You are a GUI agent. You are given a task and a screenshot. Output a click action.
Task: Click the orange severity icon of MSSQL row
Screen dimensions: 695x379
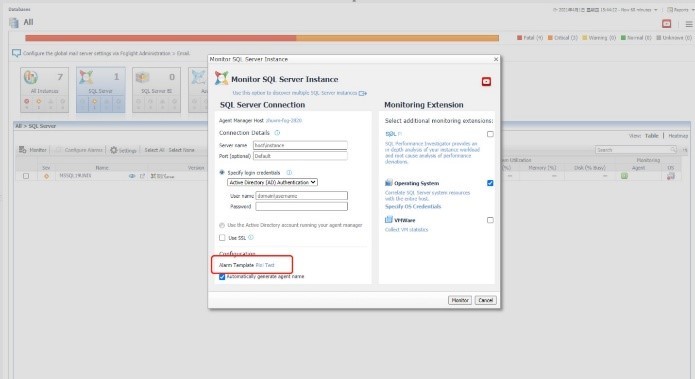tap(46, 176)
